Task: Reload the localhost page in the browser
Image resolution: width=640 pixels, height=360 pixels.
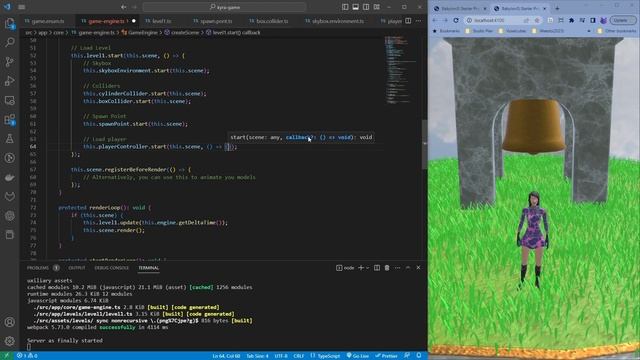Action: point(456,20)
